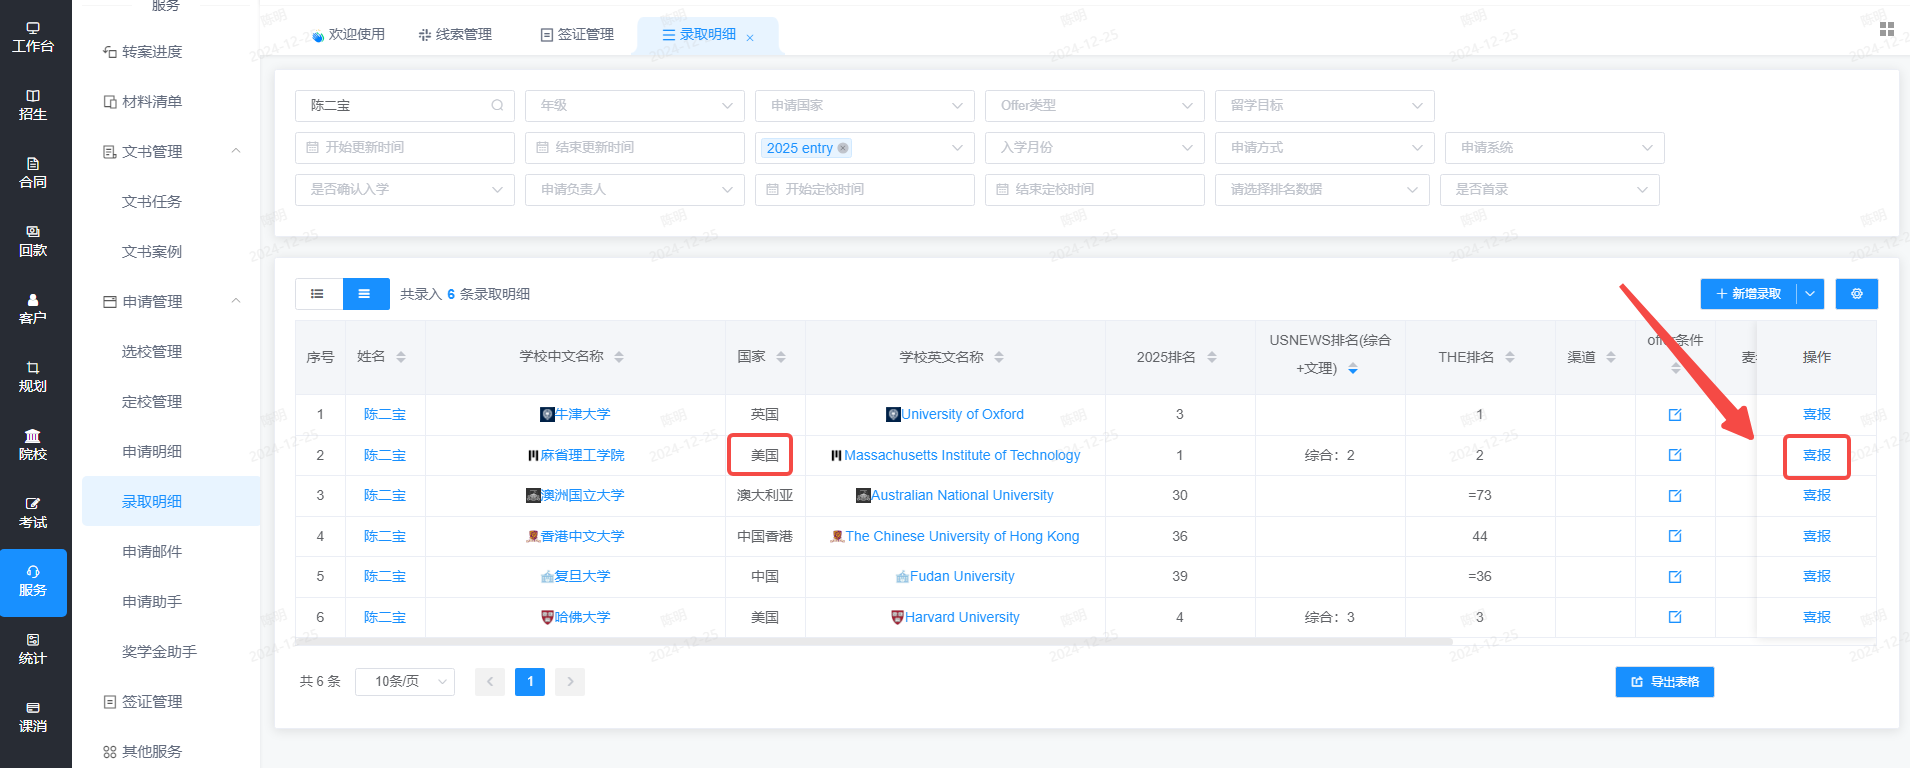
Task: Click the 开始更新时间 date field
Action: pyautogui.click(x=405, y=147)
